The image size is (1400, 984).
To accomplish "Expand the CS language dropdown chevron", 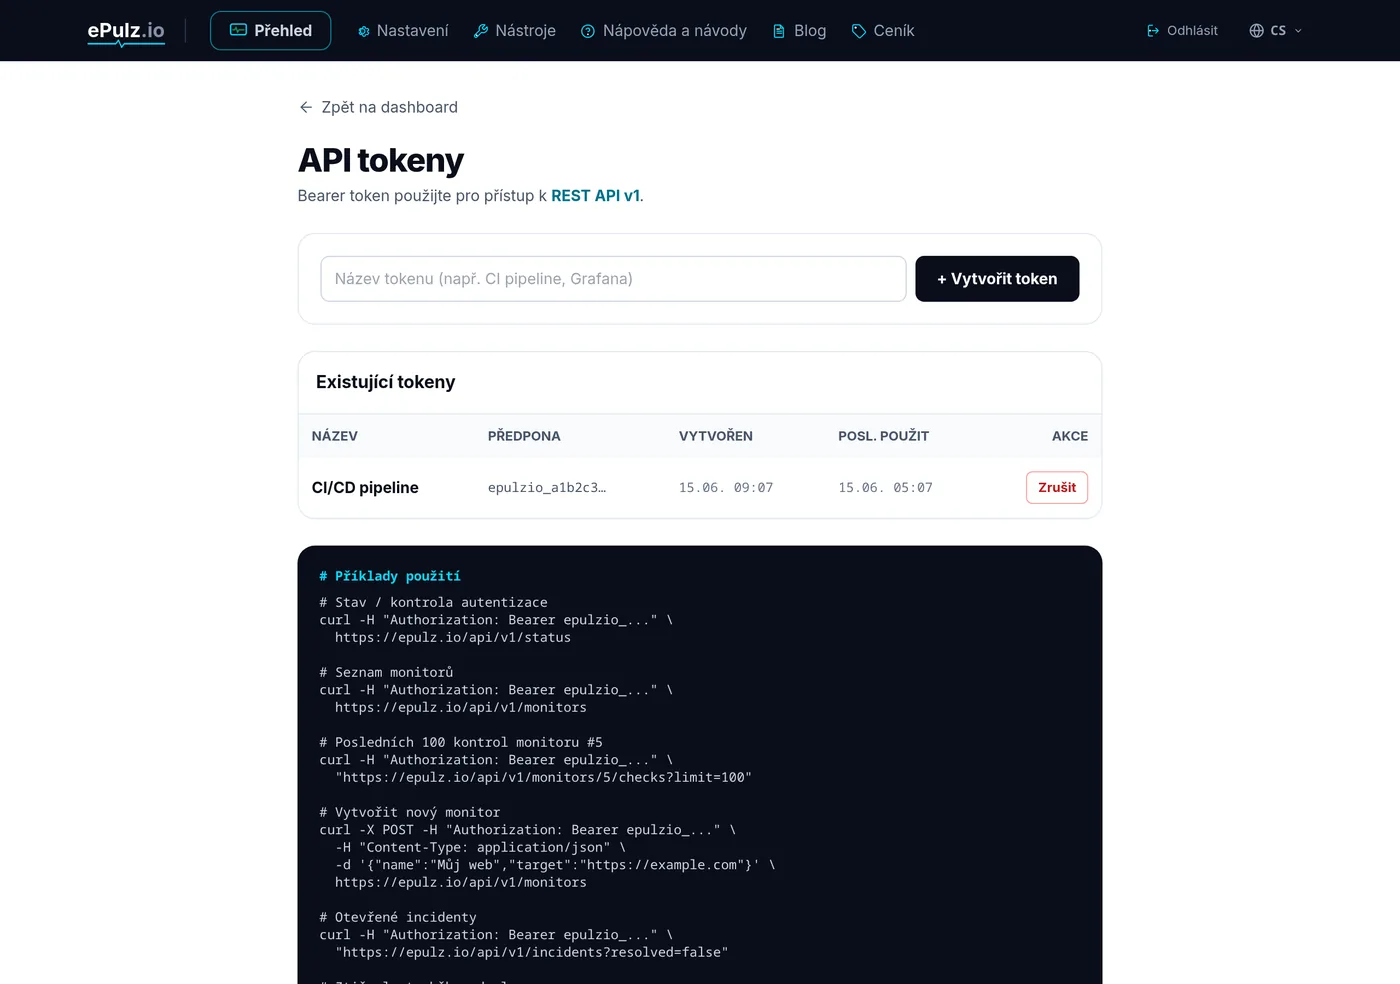I will coord(1298,31).
